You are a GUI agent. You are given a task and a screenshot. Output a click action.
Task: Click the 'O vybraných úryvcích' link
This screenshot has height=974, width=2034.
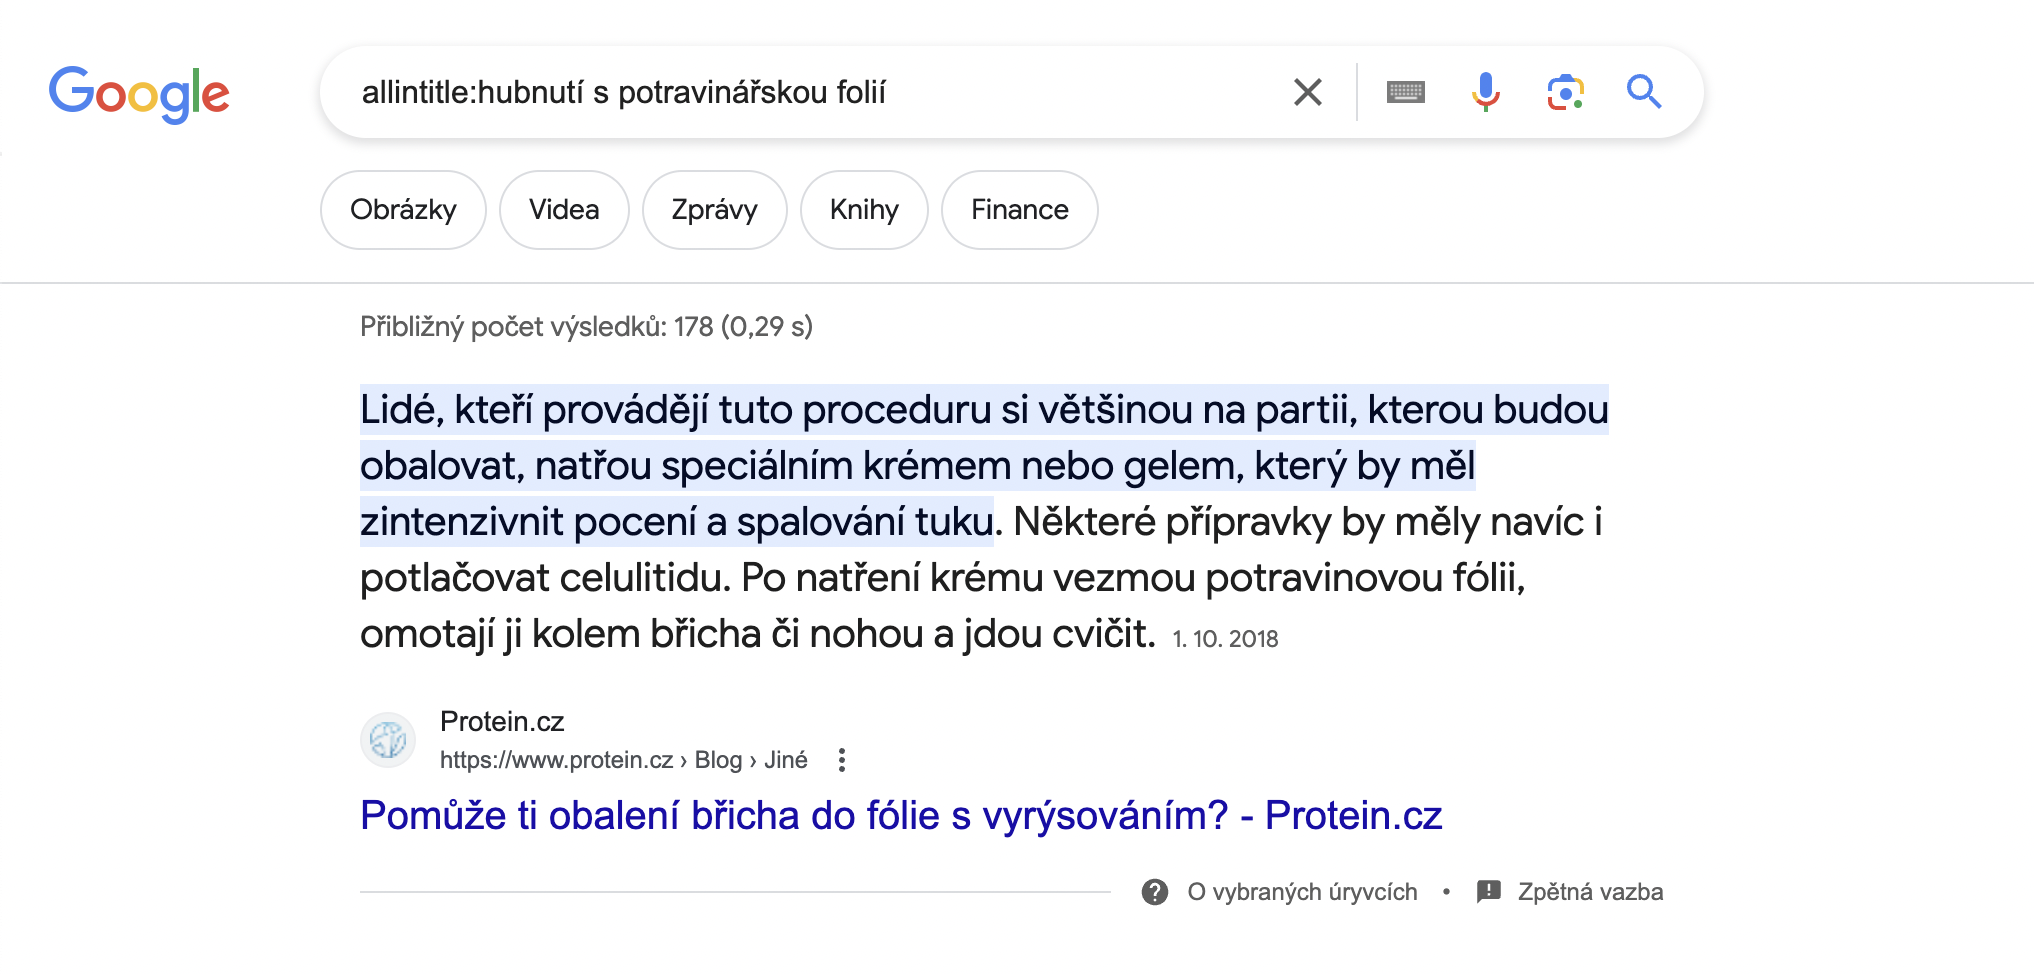pyautogui.click(x=1302, y=892)
